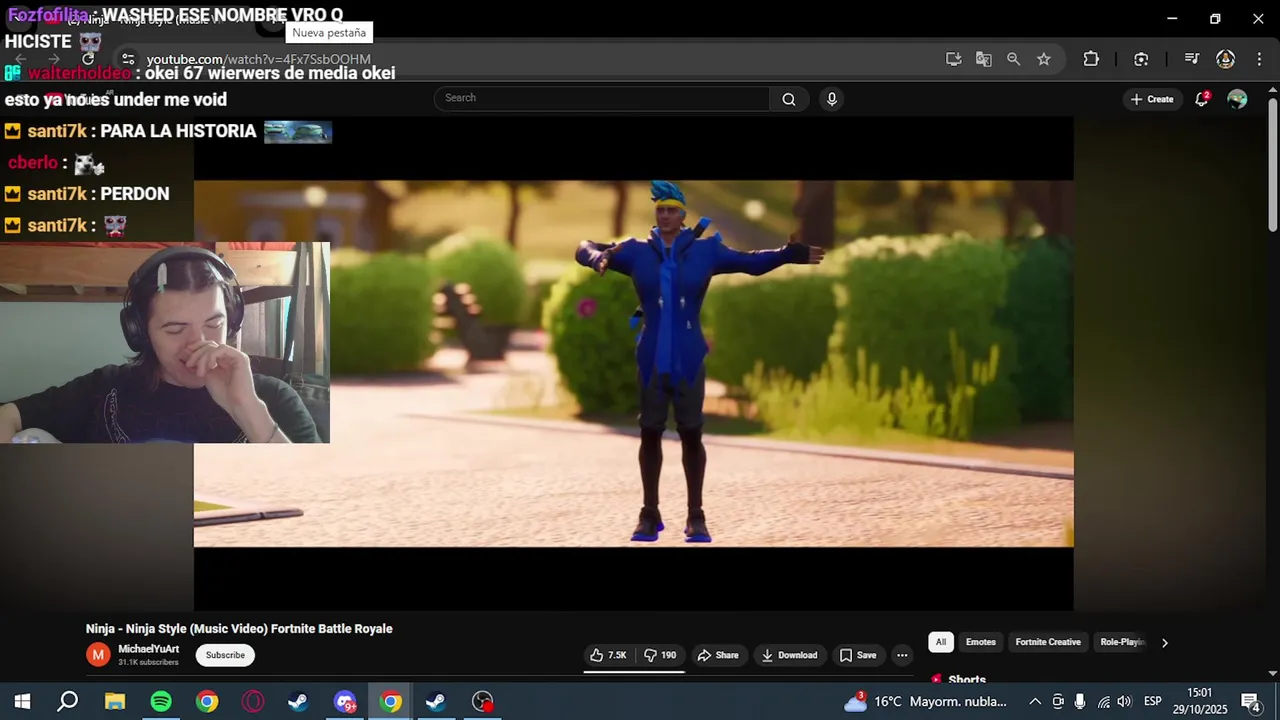The height and width of the screenshot is (720, 1280).
Task: Click the YouTube search magnifier button
Action: click(789, 99)
